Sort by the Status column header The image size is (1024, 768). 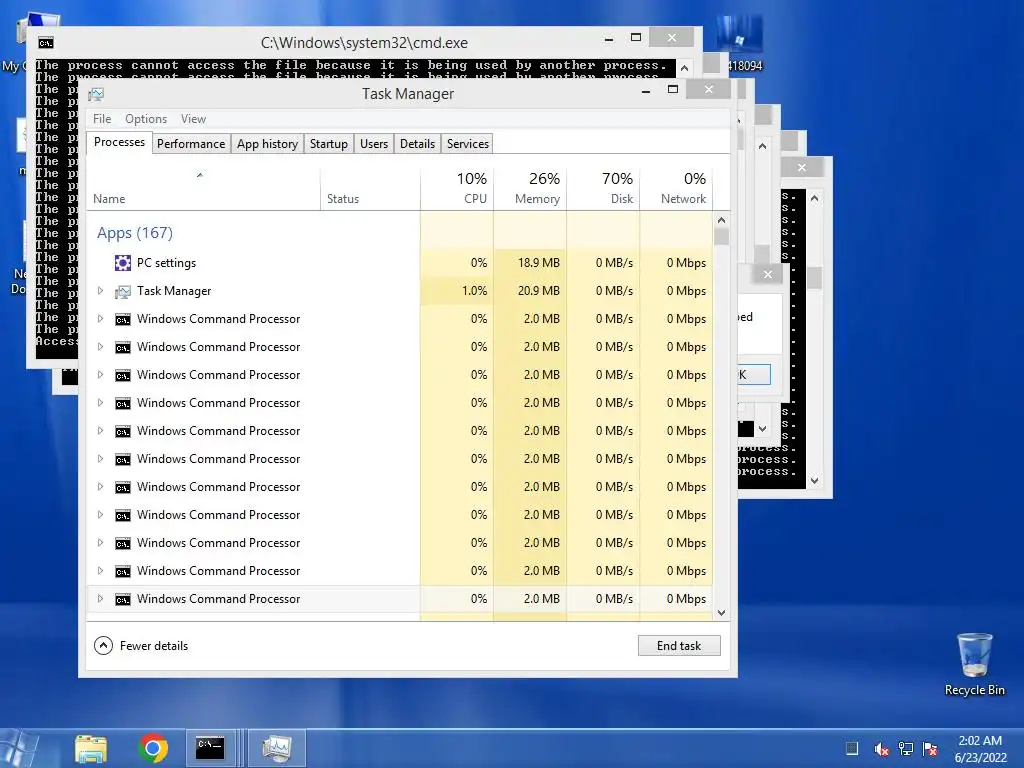point(370,189)
